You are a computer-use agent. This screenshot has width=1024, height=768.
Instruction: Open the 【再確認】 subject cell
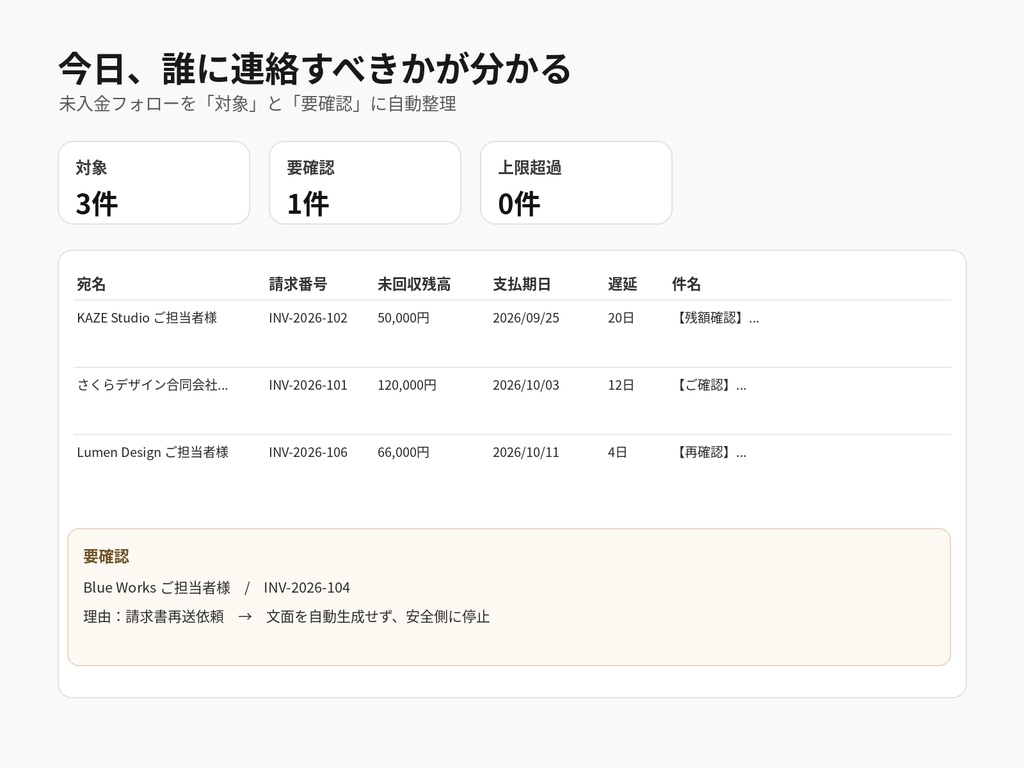[709, 453]
